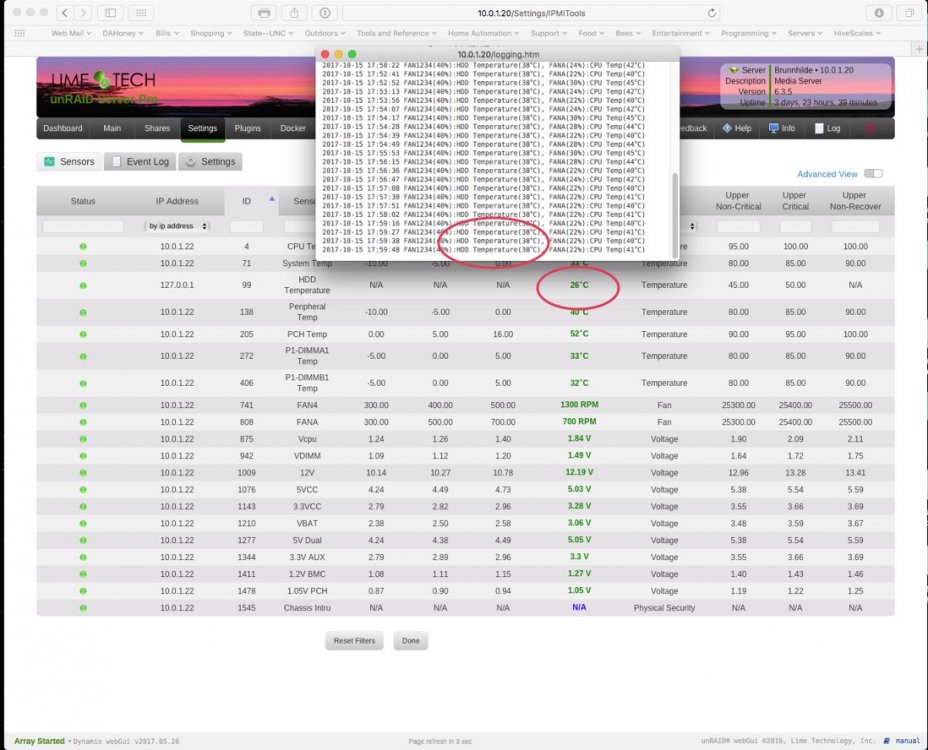Click the 127.0.0.1 IP address cell
Image resolution: width=928 pixels, height=750 pixels.
[176, 285]
